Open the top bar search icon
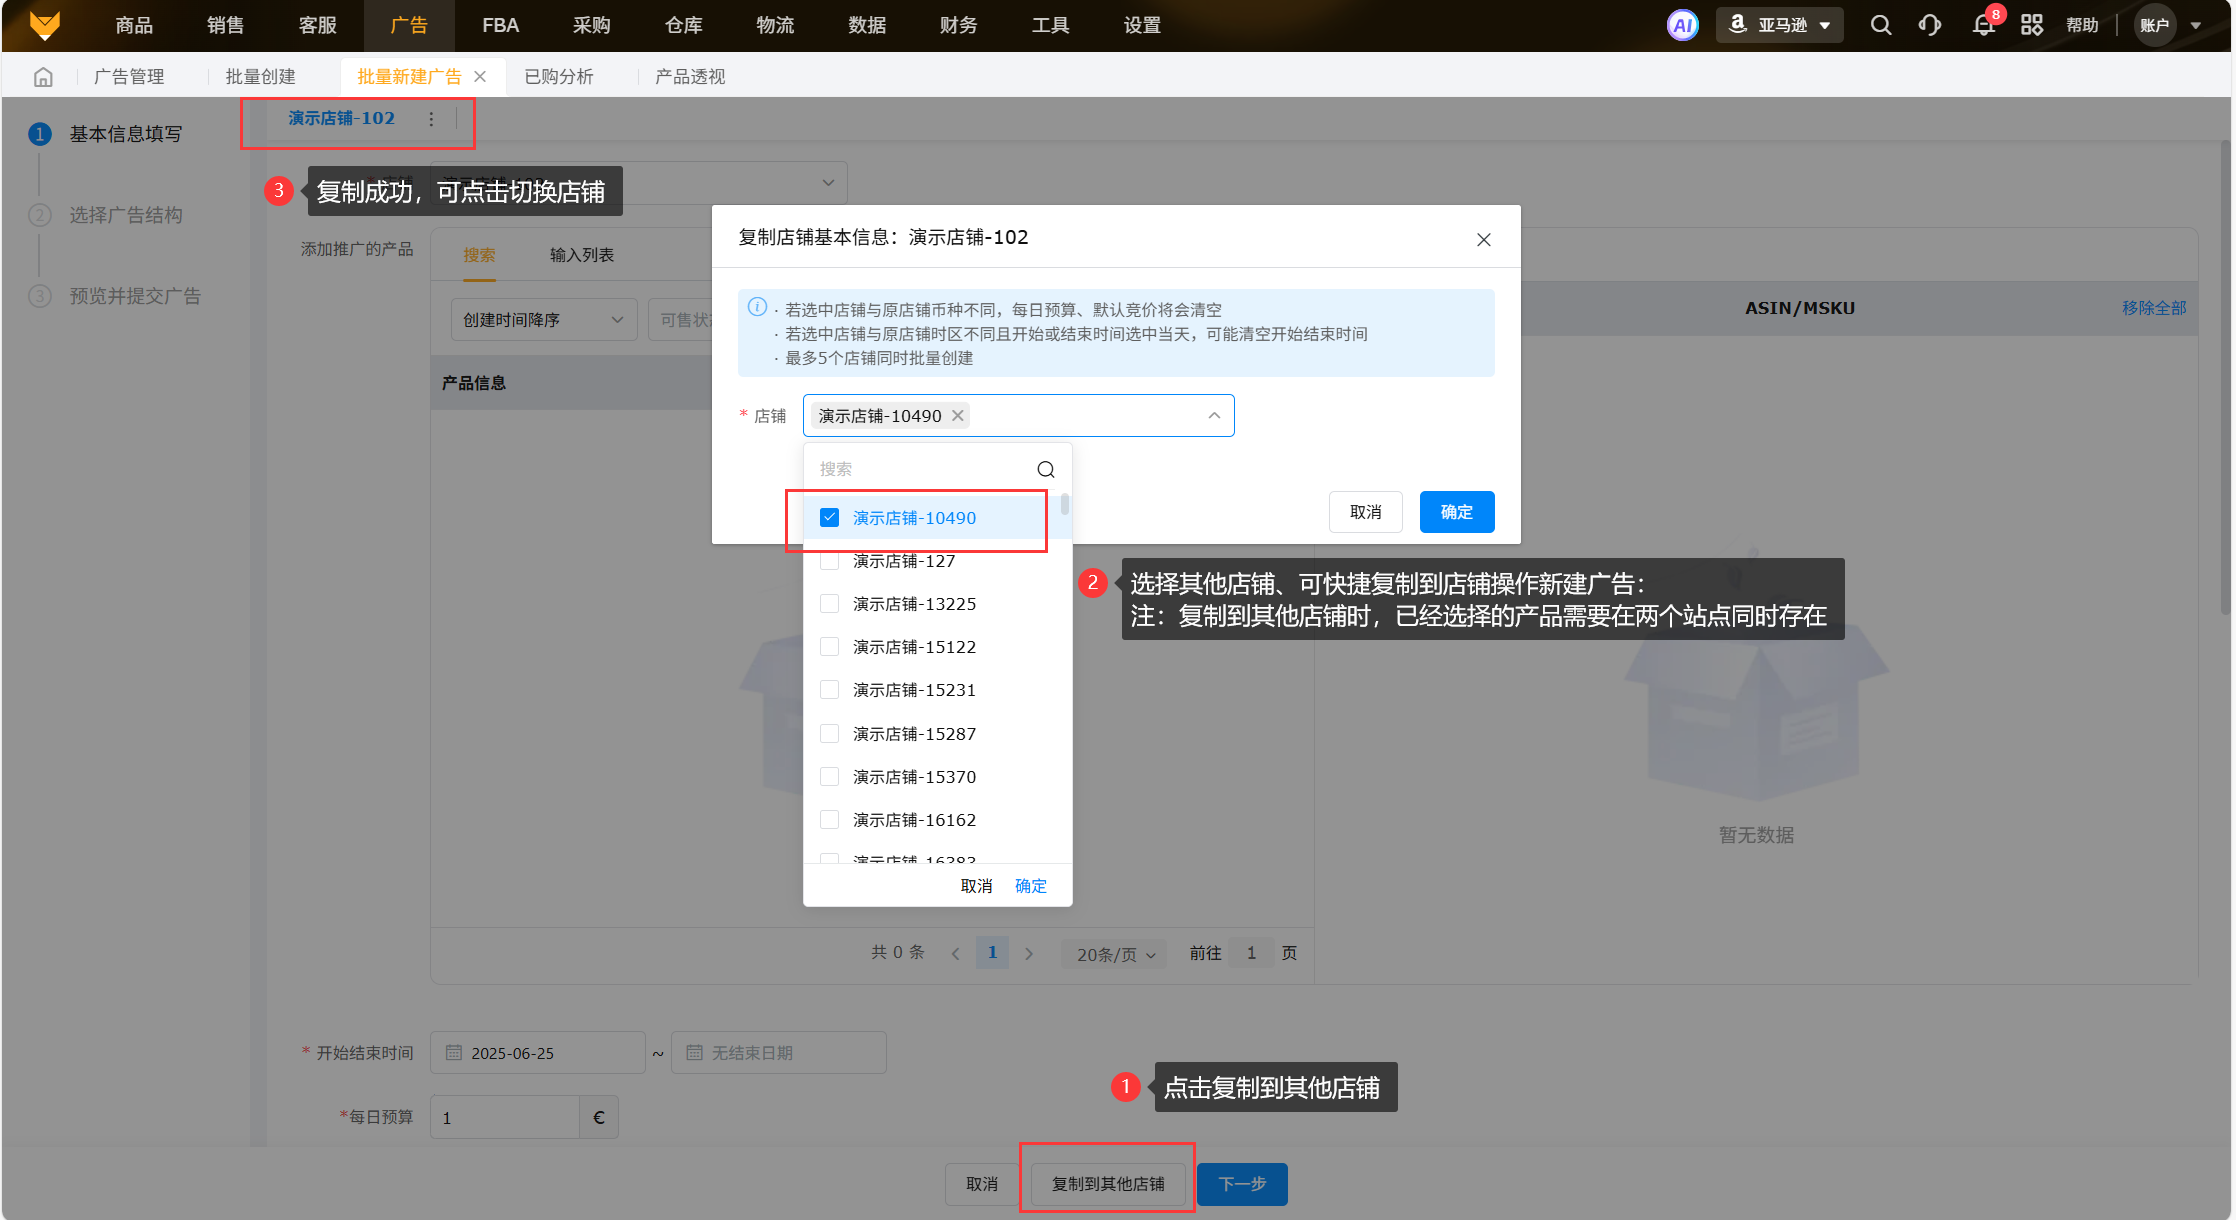This screenshot has width=2236, height=1220. (x=1880, y=25)
